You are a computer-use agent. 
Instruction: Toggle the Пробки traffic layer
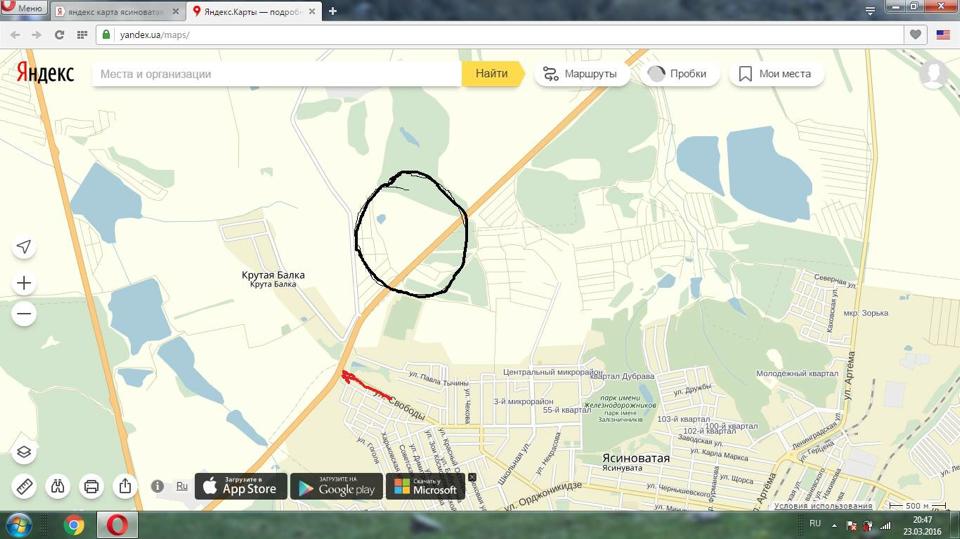676,74
